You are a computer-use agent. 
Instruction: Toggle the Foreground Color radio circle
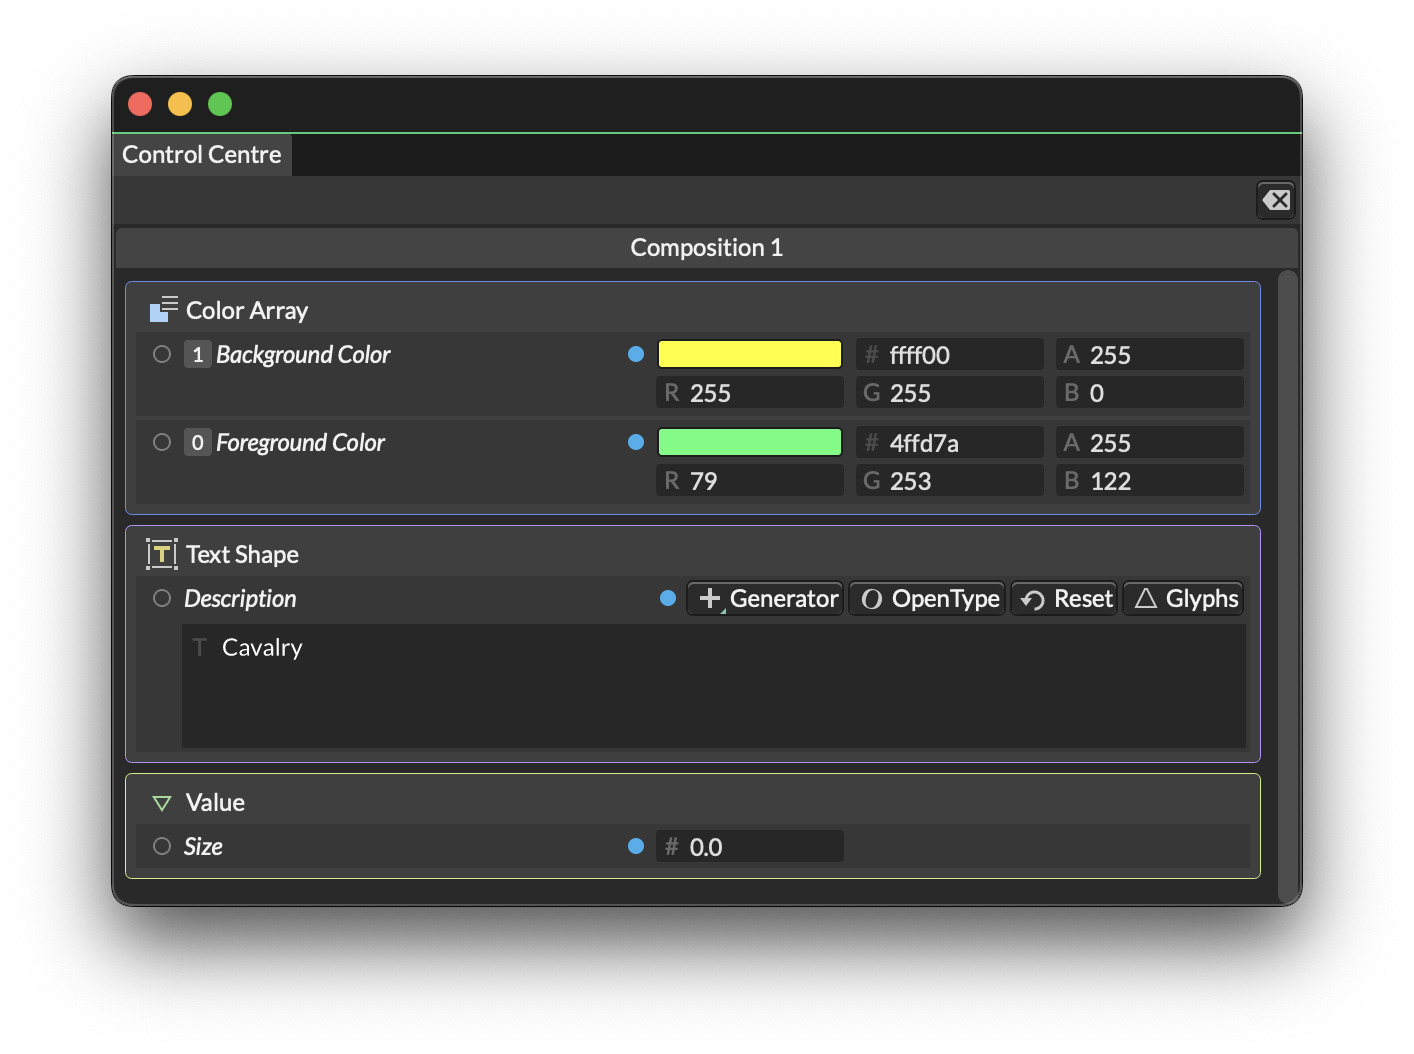tap(162, 442)
